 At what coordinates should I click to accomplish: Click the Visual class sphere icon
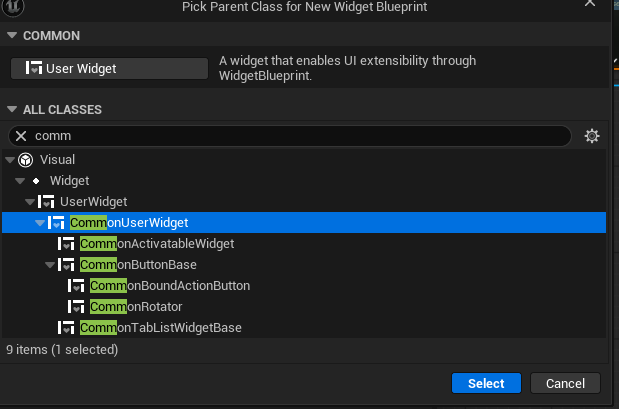pos(26,160)
